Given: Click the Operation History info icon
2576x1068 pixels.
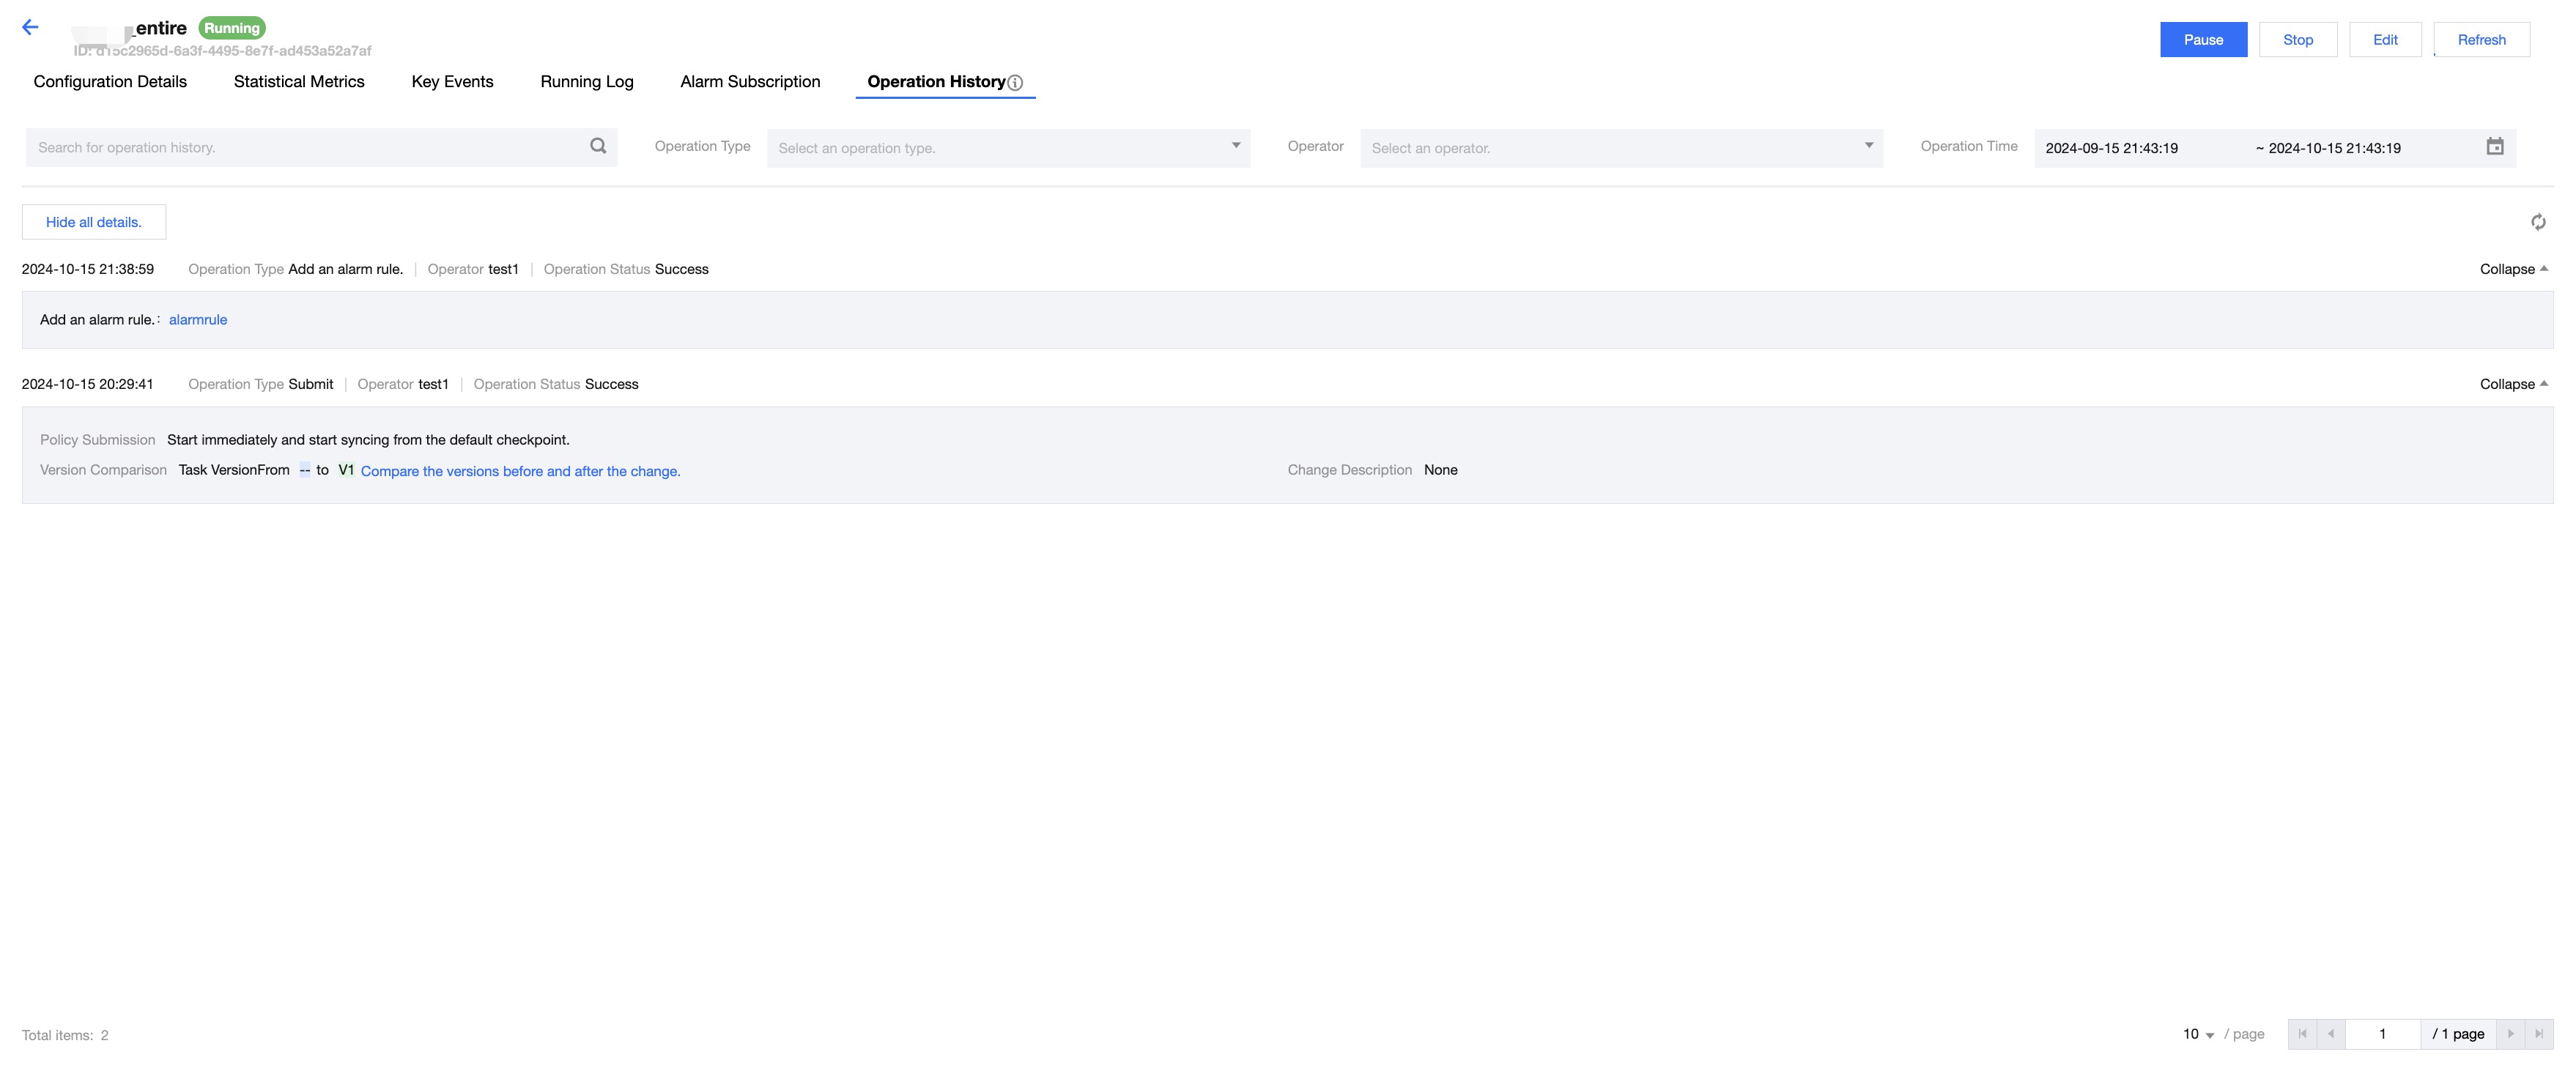Looking at the screenshot, I should [x=1016, y=83].
